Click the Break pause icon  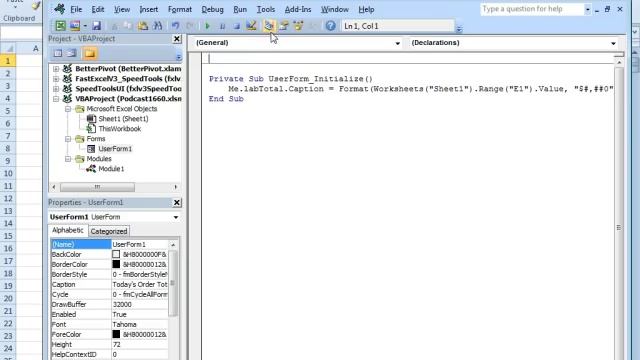click(222, 26)
